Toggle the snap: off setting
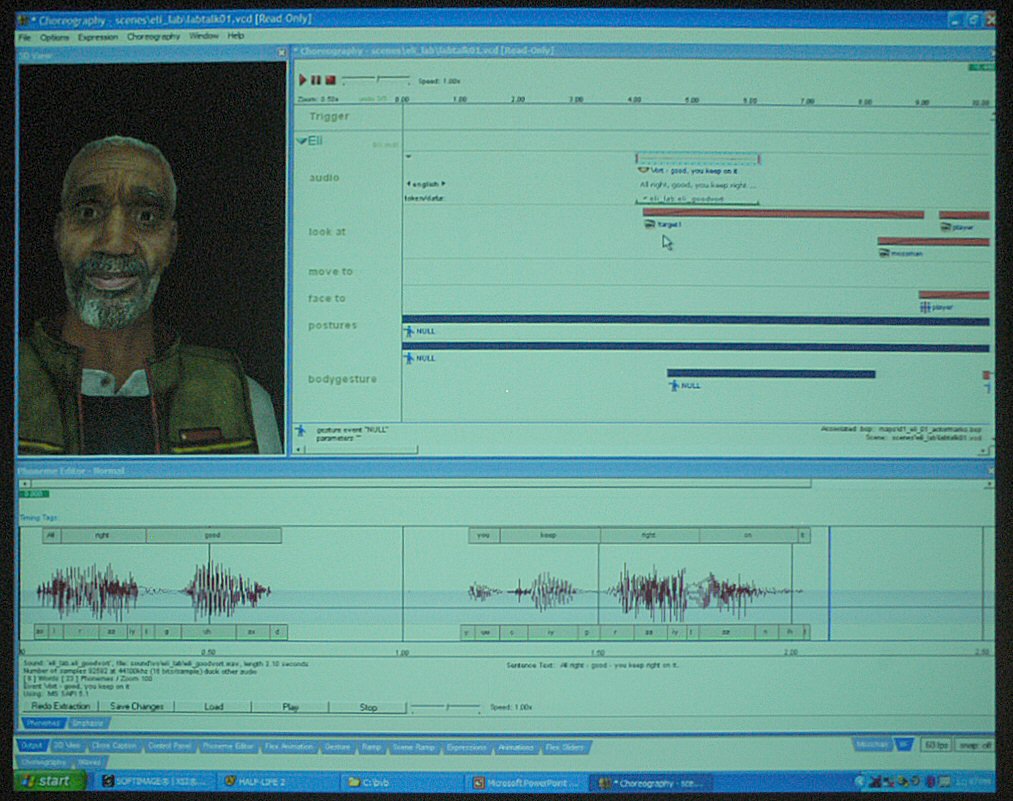The width and height of the screenshot is (1013, 801). click(x=973, y=745)
